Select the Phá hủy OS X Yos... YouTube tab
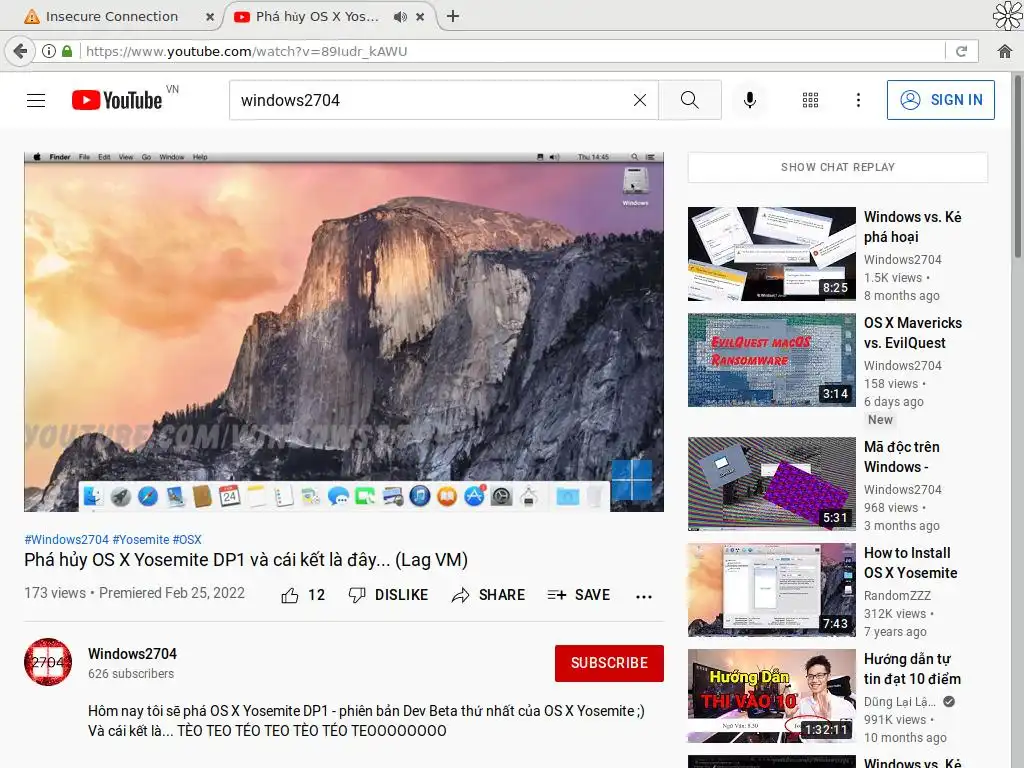The image size is (1024, 768). [317, 16]
